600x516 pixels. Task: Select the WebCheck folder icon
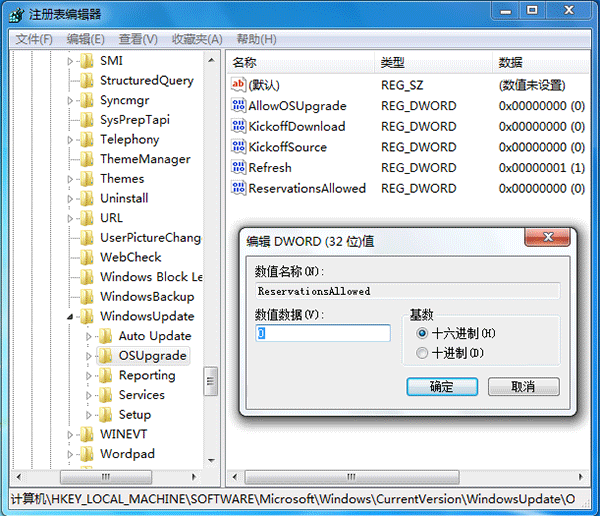pyautogui.click(x=87, y=257)
